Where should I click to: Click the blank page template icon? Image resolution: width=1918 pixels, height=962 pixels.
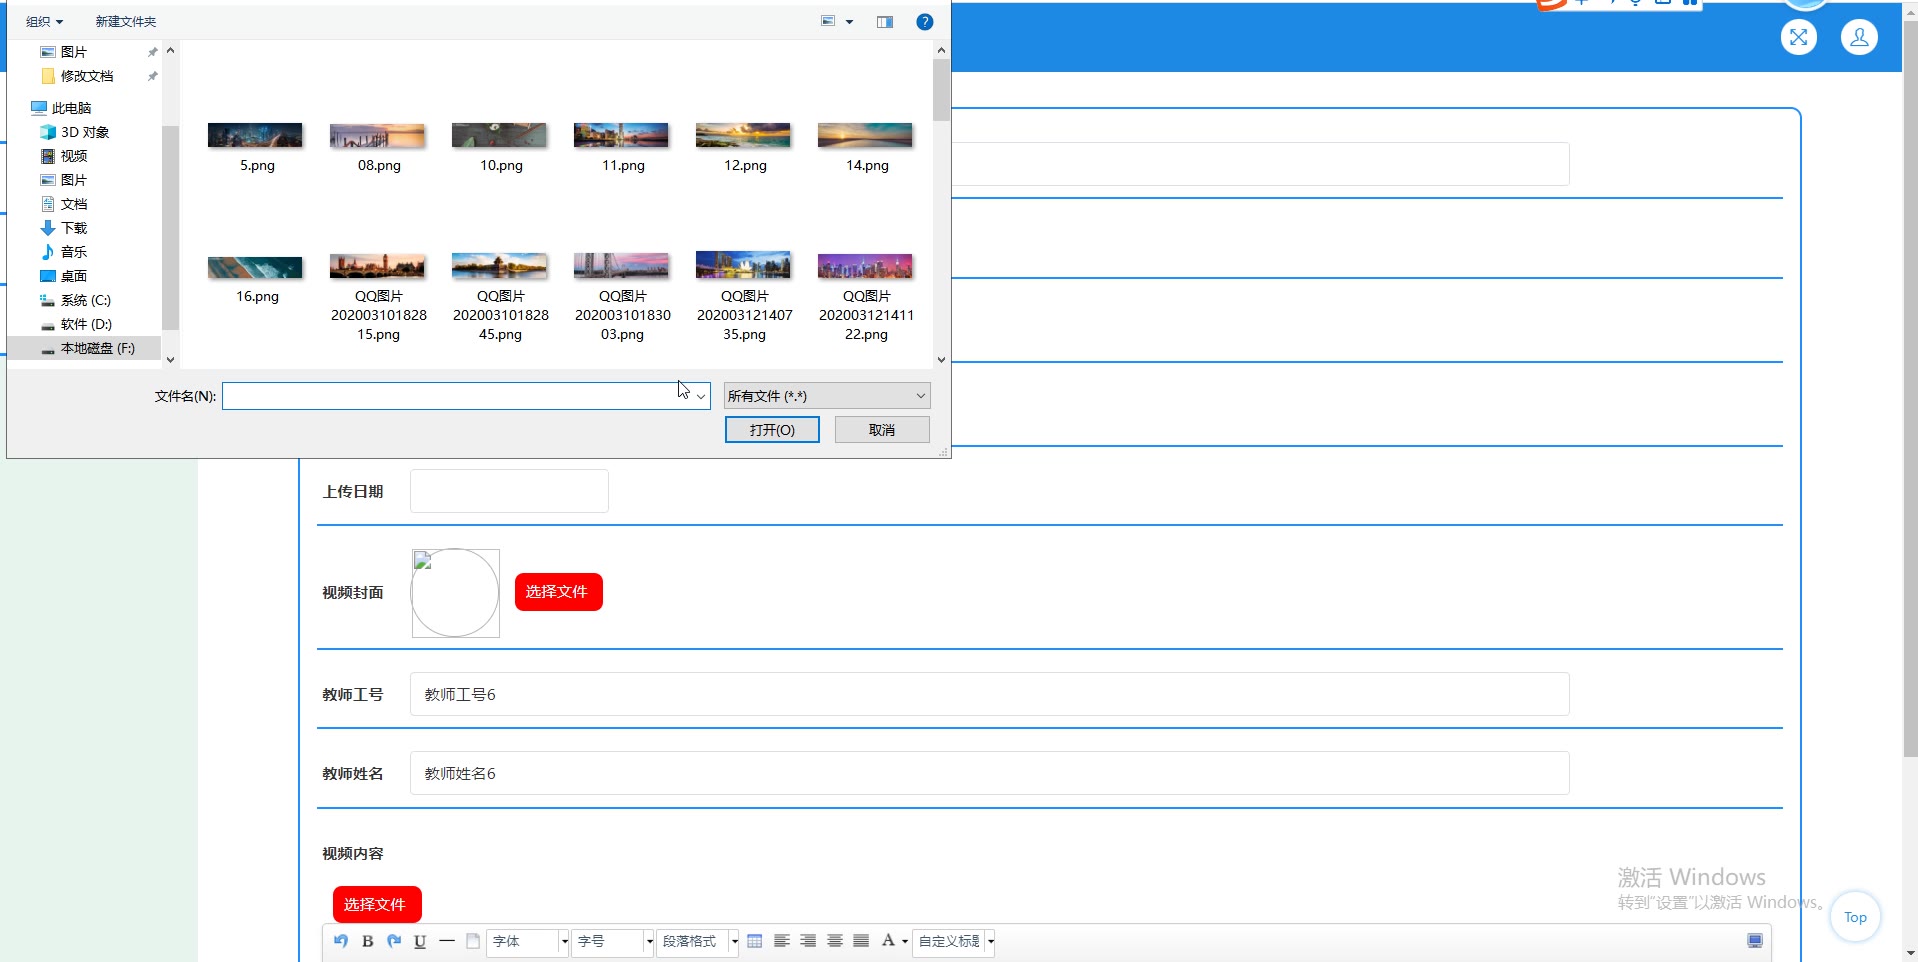(x=473, y=941)
